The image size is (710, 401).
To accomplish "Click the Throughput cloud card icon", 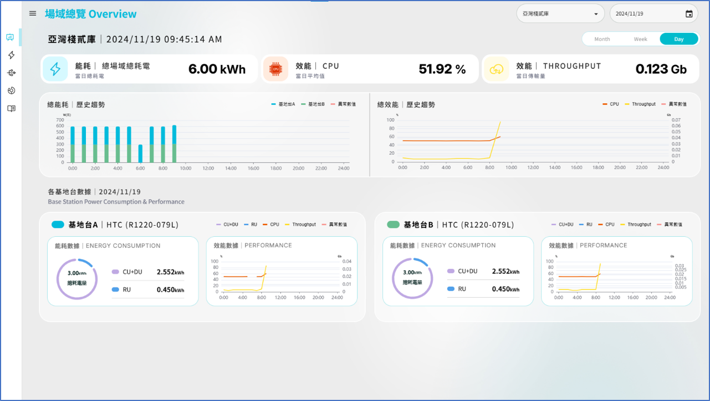I will pos(497,69).
